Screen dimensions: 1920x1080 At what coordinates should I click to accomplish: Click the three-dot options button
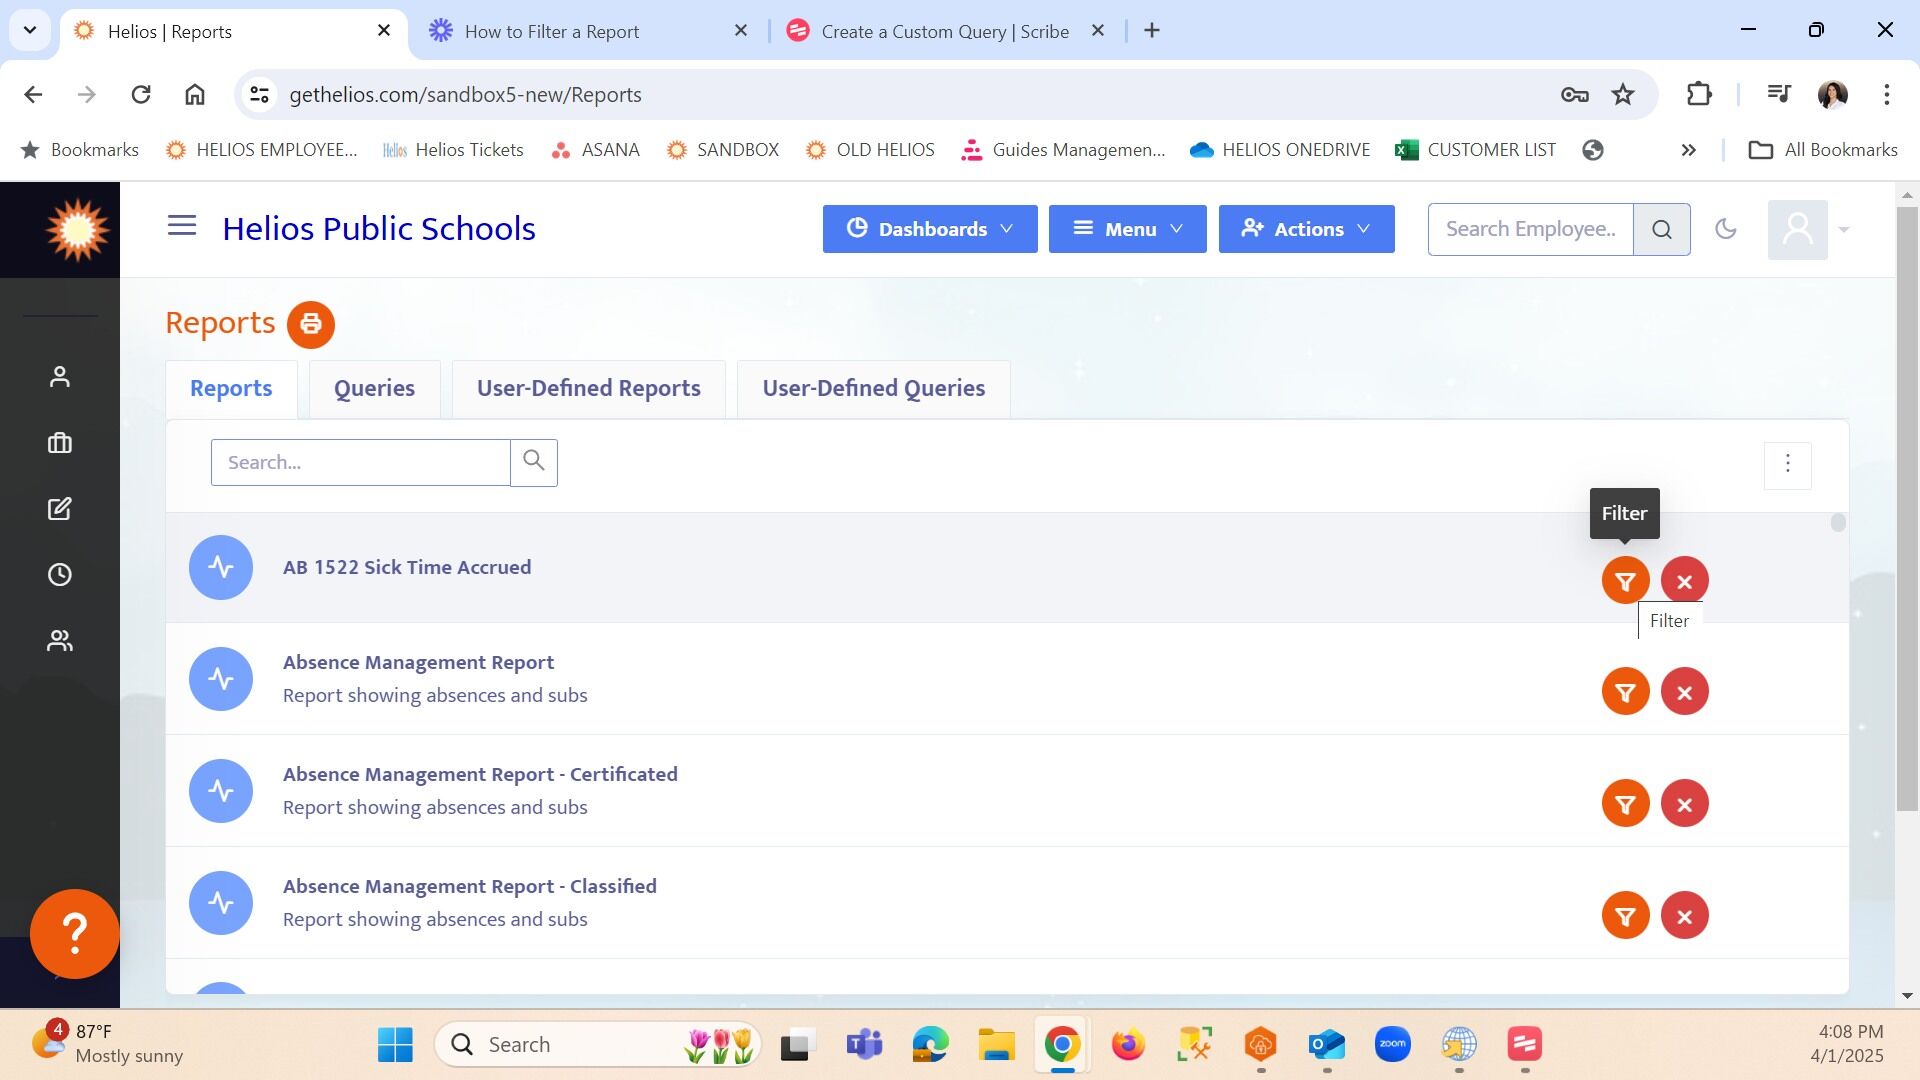click(x=1787, y=465)
